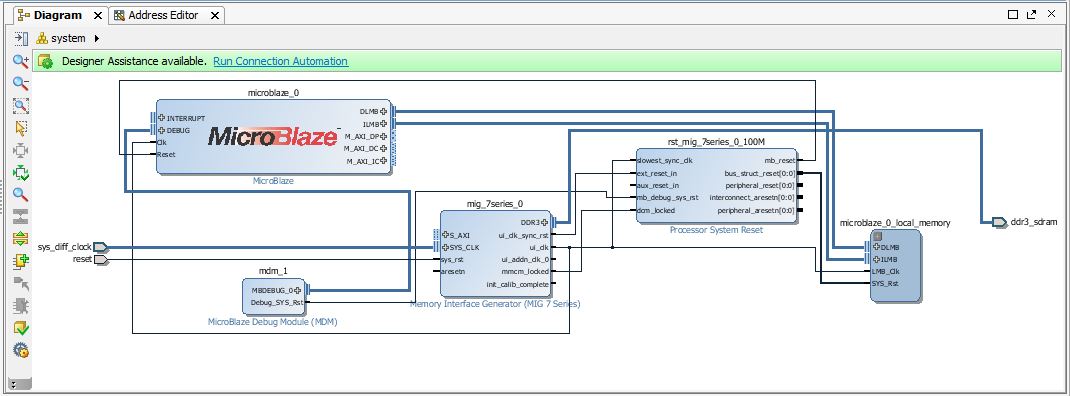Click the Validate Design checkmark icon
The image size is (1070, 396).
point(21,328)
